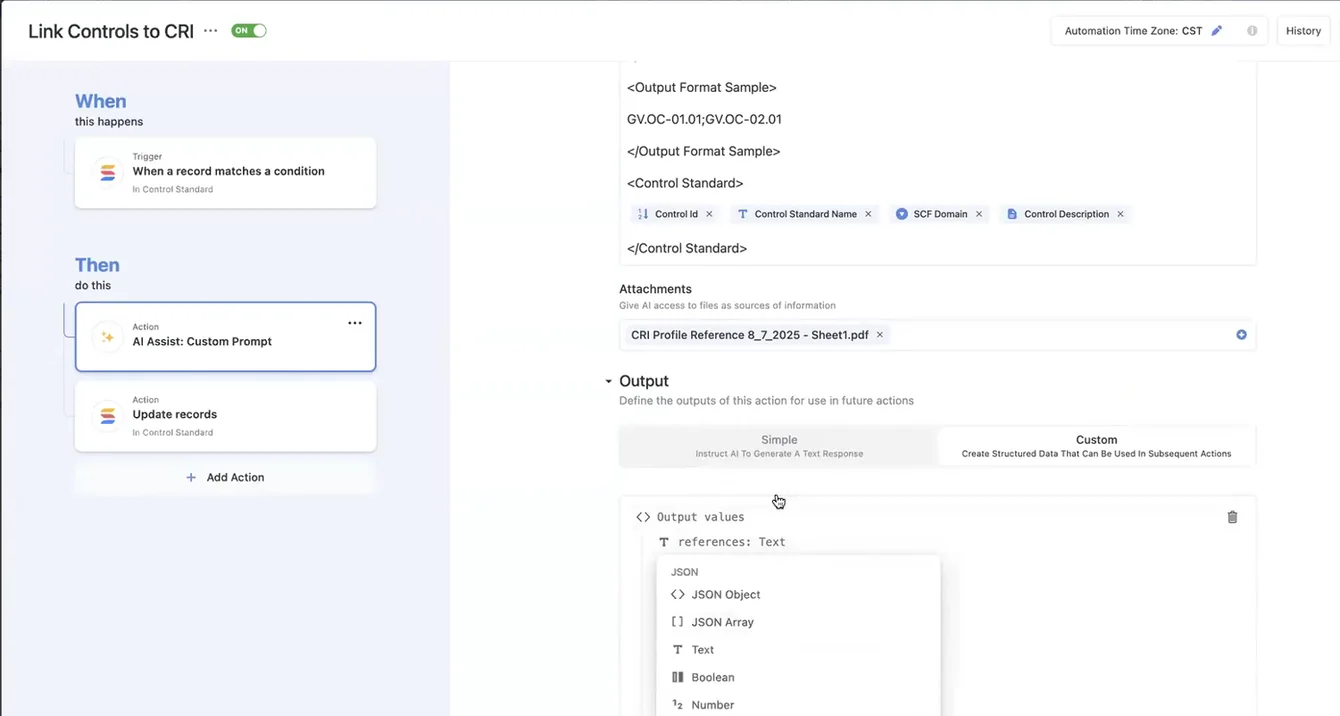
Task: Select the trigger card 'When a record matches a condition'
Action: click(x=226, y=173)
